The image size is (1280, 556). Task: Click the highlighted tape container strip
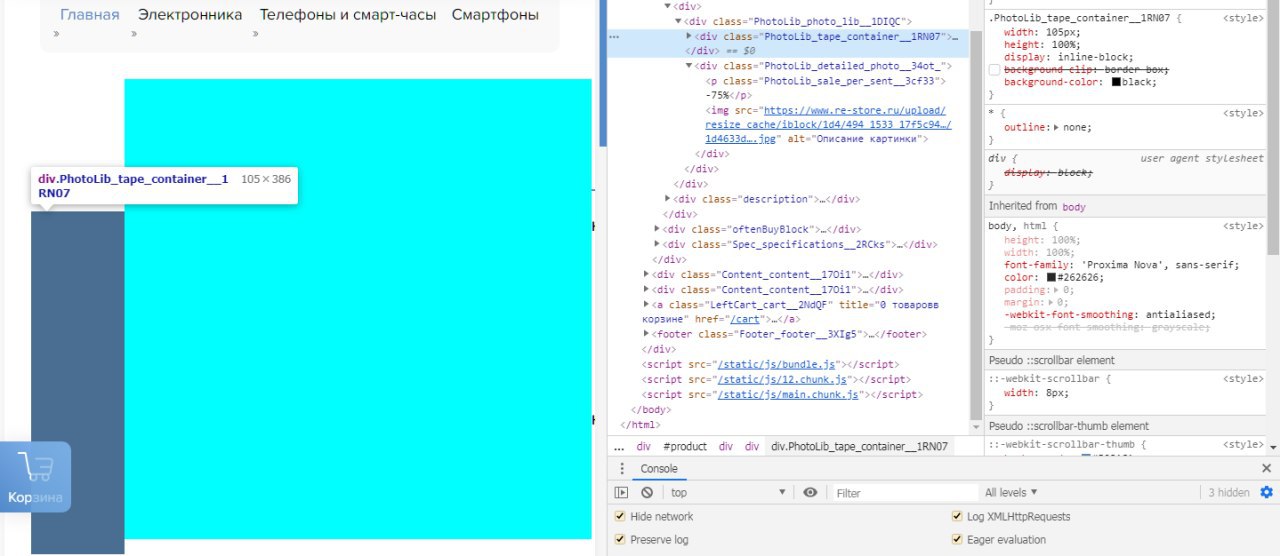[78, 382]
